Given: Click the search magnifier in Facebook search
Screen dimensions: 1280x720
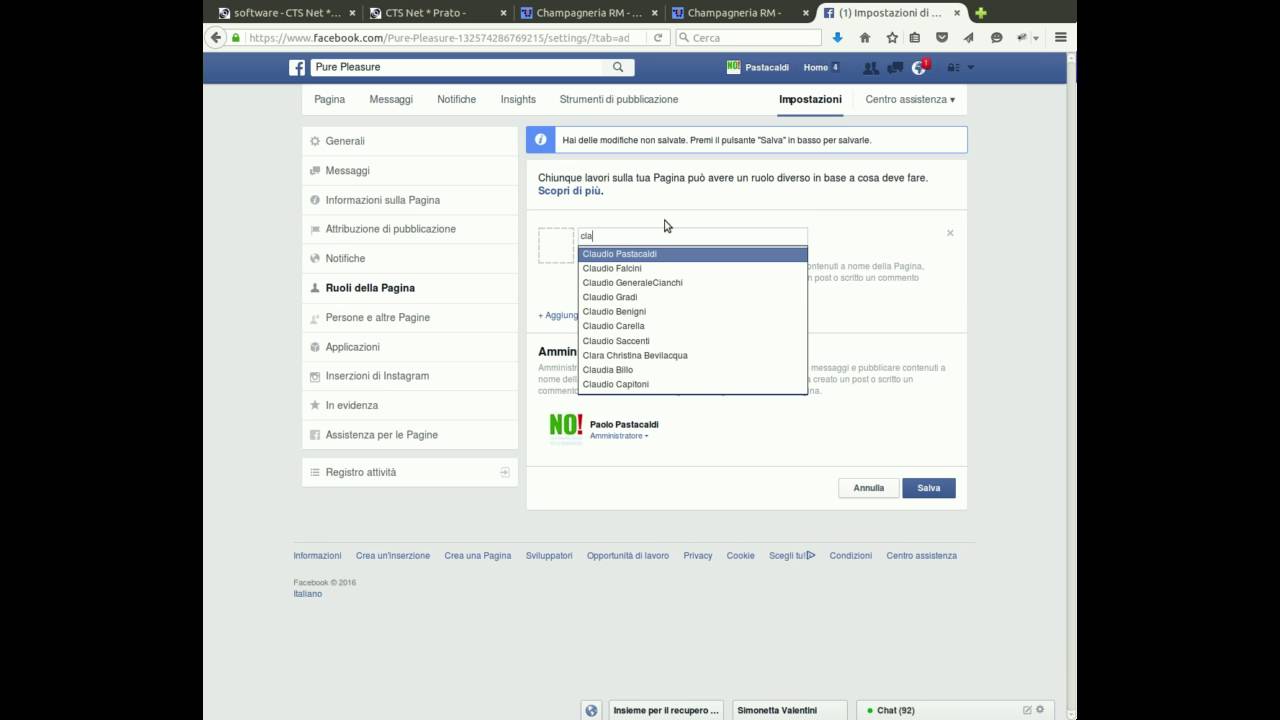Looking at the screenshot, I should tap(618, 67).
